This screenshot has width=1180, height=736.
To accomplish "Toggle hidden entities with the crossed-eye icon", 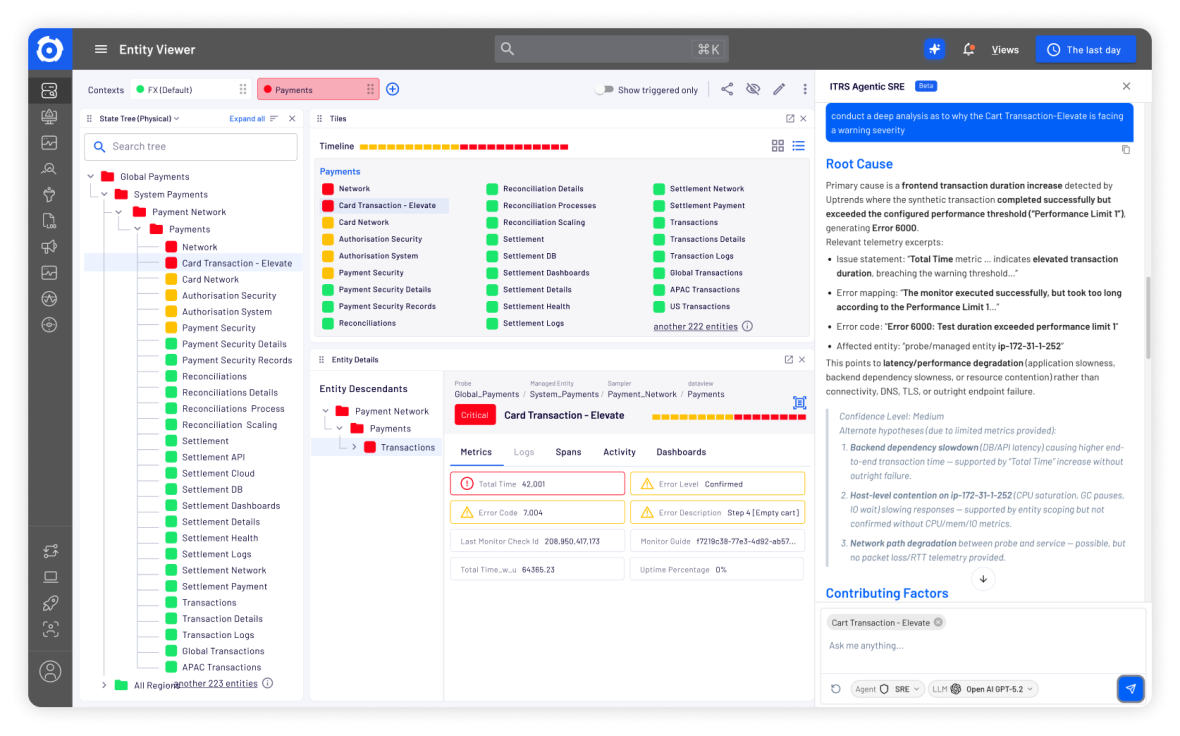I will pyautogui.click(x=753, y=89).
